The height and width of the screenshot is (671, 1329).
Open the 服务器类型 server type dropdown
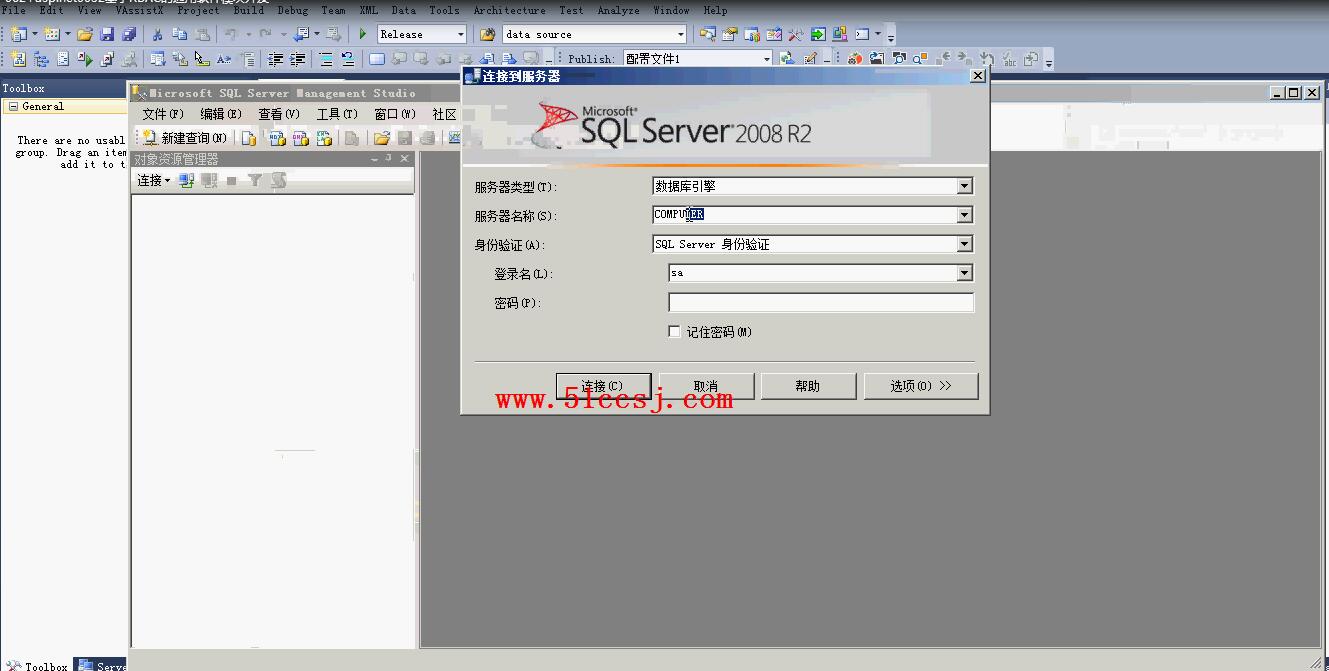[x=964, y=186]
